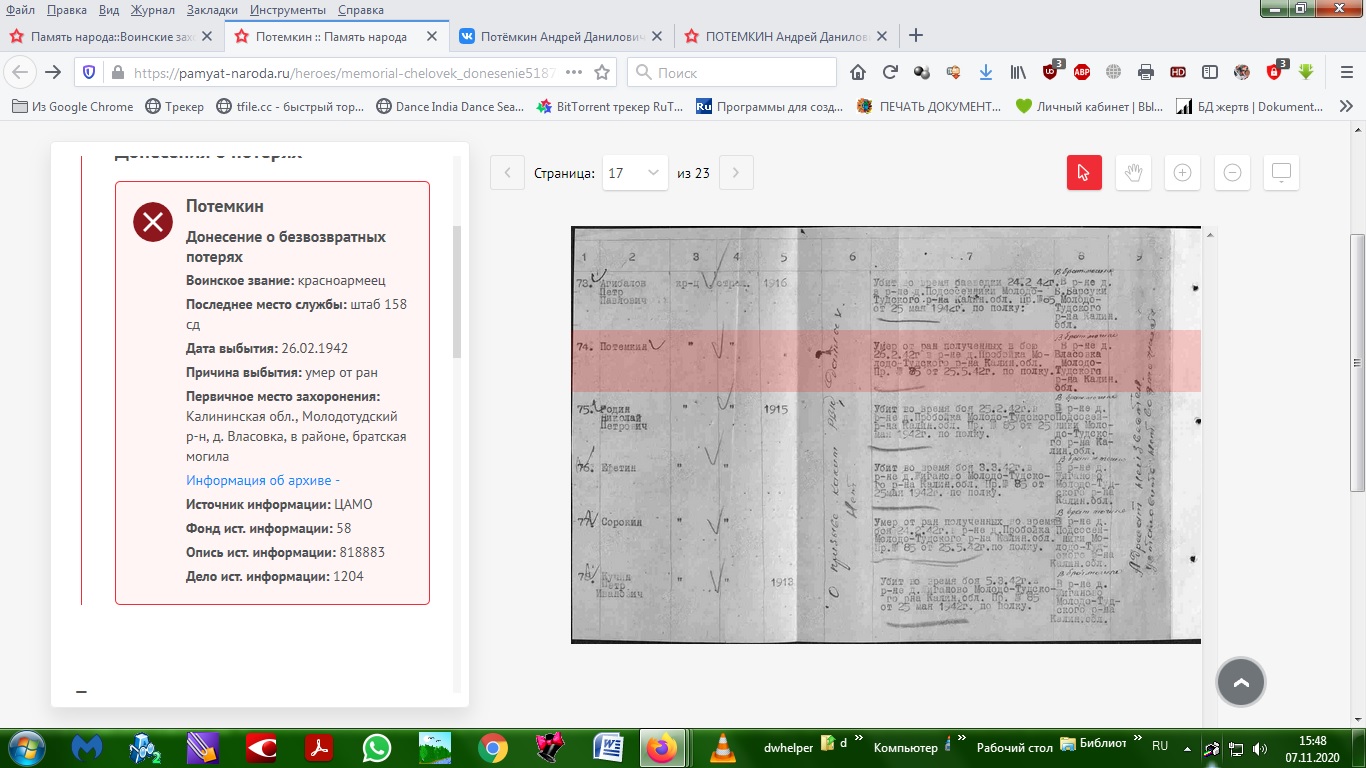
Task: Open БД жертв Dokument bookmark
Action: coord(1250,107)
